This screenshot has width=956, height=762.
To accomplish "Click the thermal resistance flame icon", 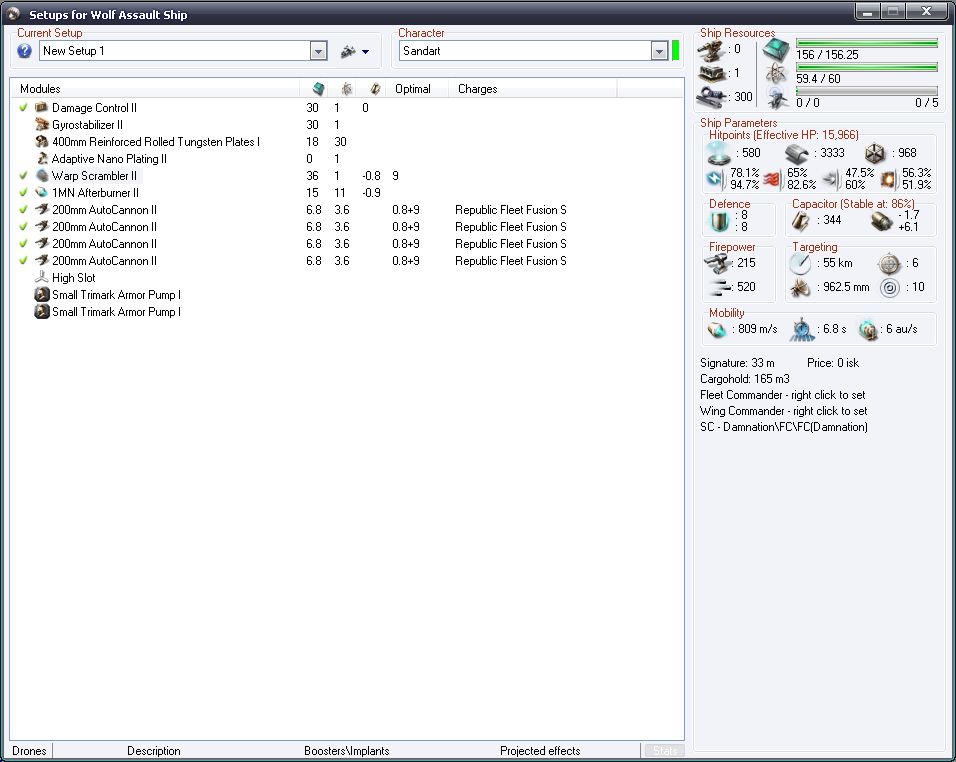I will [772, 179].
